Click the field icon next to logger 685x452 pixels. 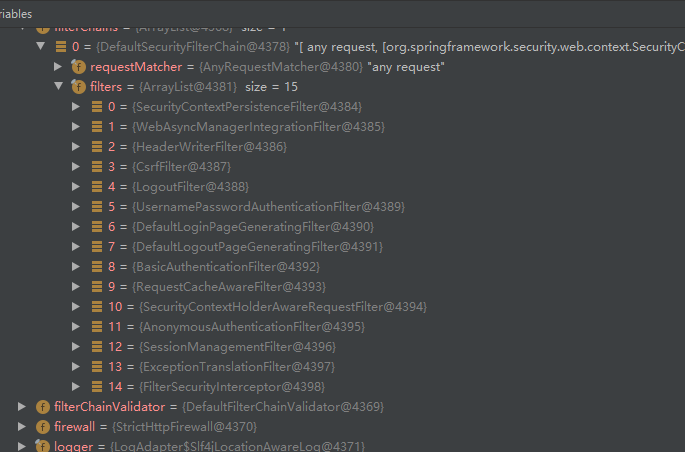[x=42, y=446]
